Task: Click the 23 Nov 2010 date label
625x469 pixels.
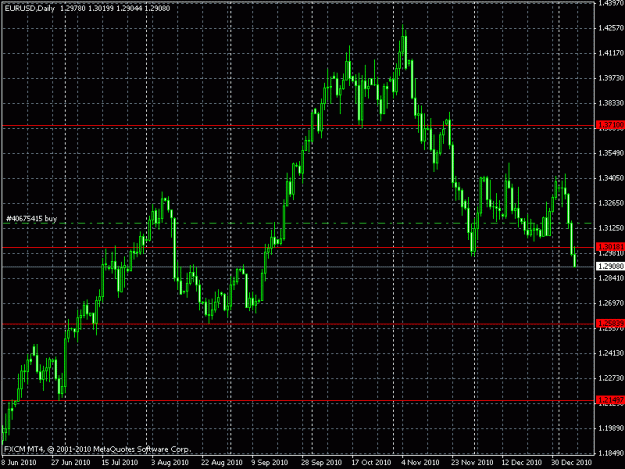Action: tap(472, 463)
